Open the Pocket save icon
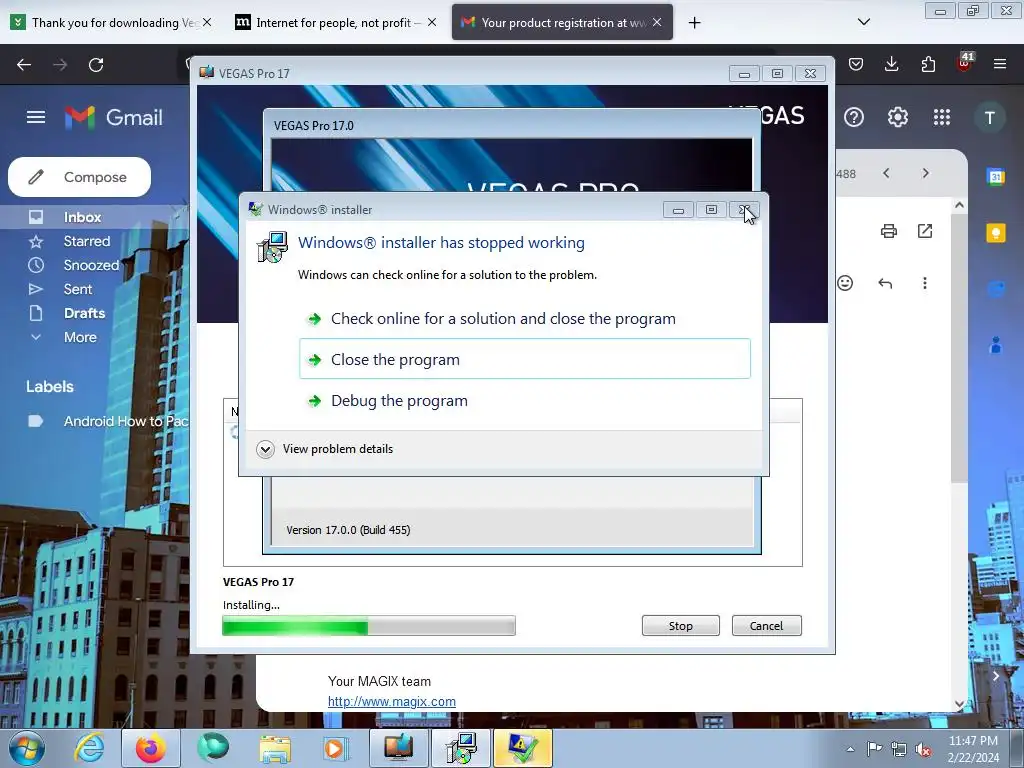 pyautogui.click(x=856, y=64)
